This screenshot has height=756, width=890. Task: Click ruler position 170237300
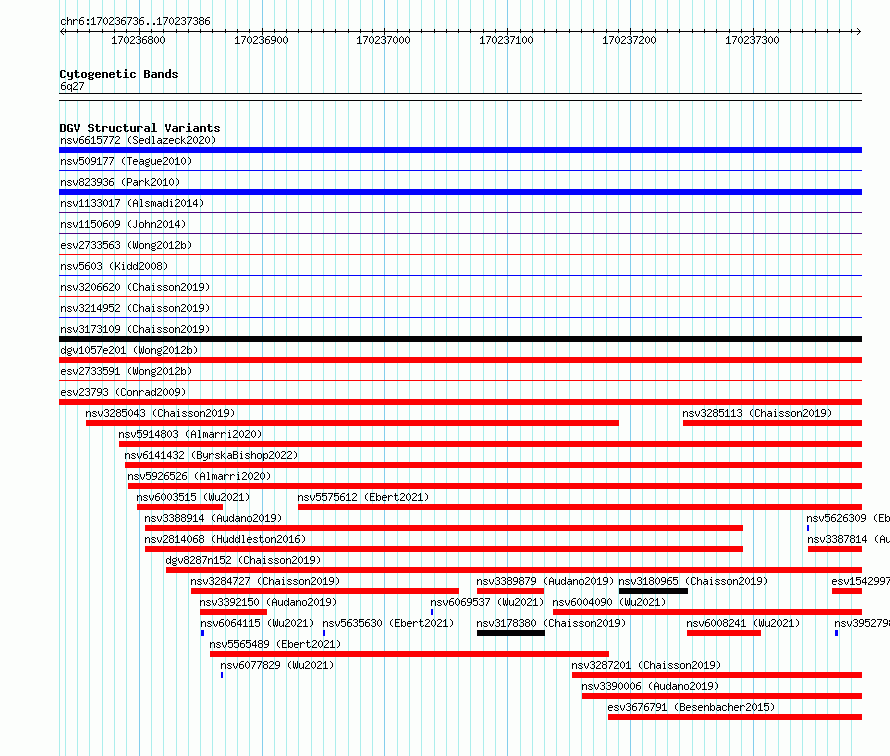[752, 40]
